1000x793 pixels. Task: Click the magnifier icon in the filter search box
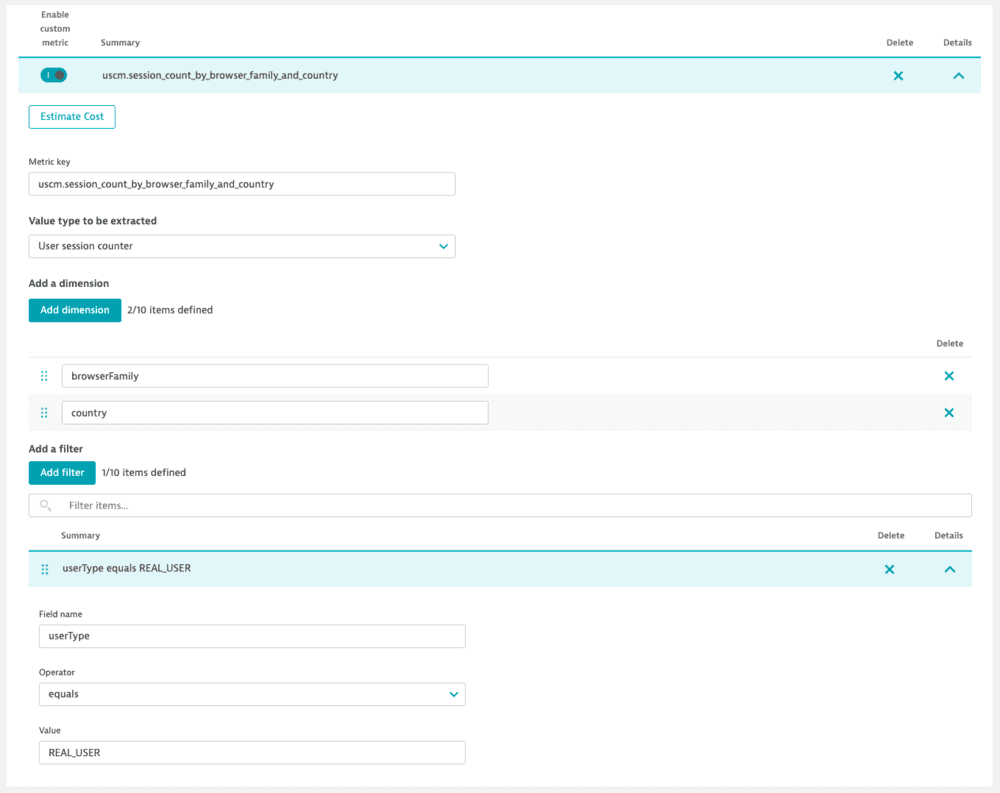coord(45,505)
